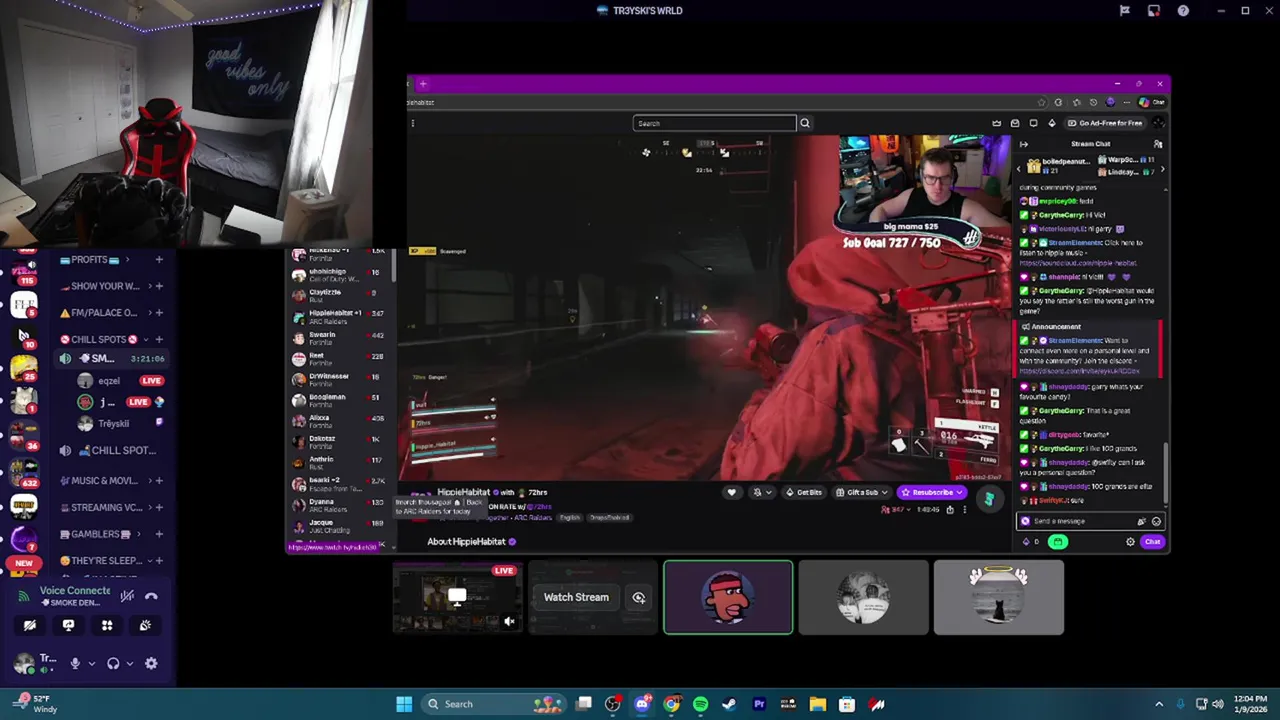Click the Watch Stream button
The image size is (1280, 720).
tap(576, 597)
